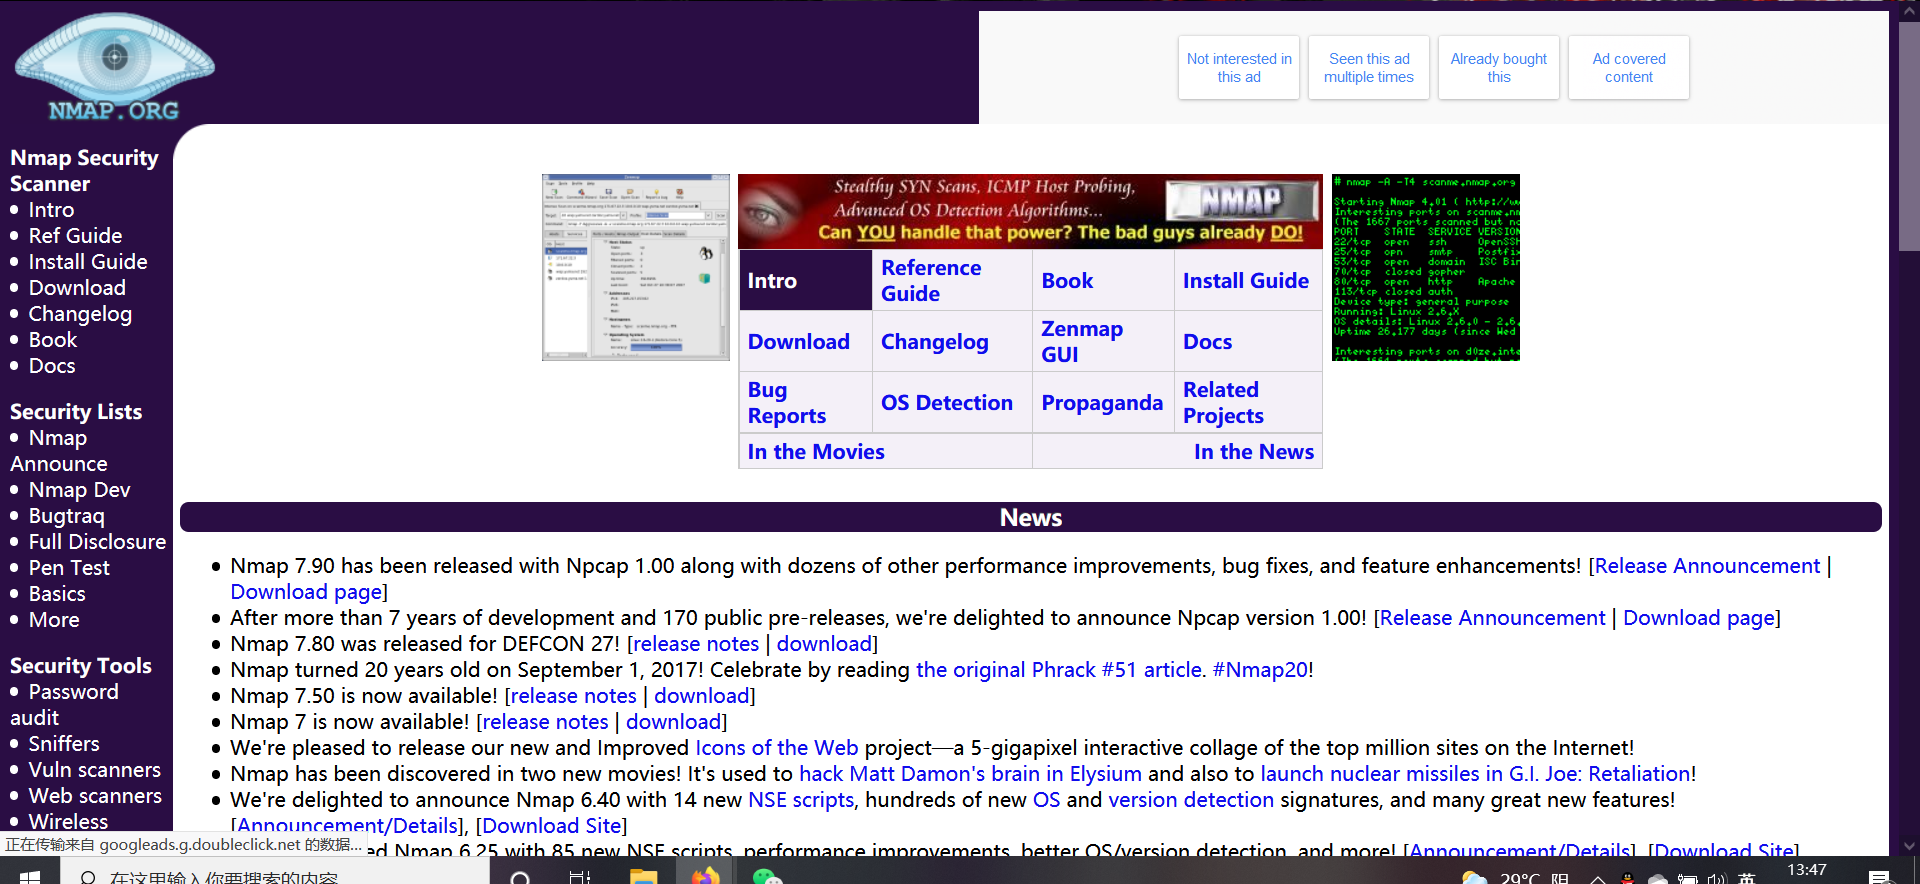The height and width of the screenshot is (884, 1920).
Task: Open Bug Reports navigation entry
Action: click(x=787, y=403)
